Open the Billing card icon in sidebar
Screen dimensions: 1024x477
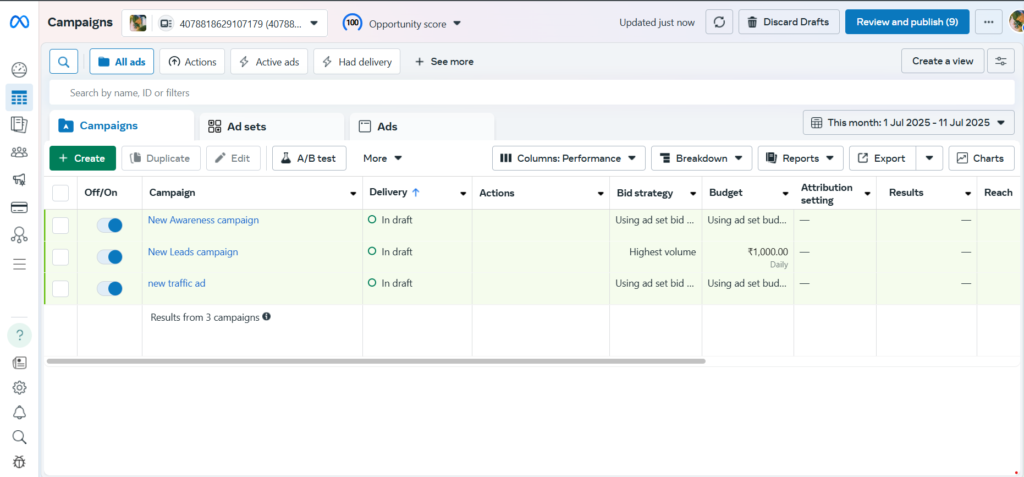tap(19, 208)
